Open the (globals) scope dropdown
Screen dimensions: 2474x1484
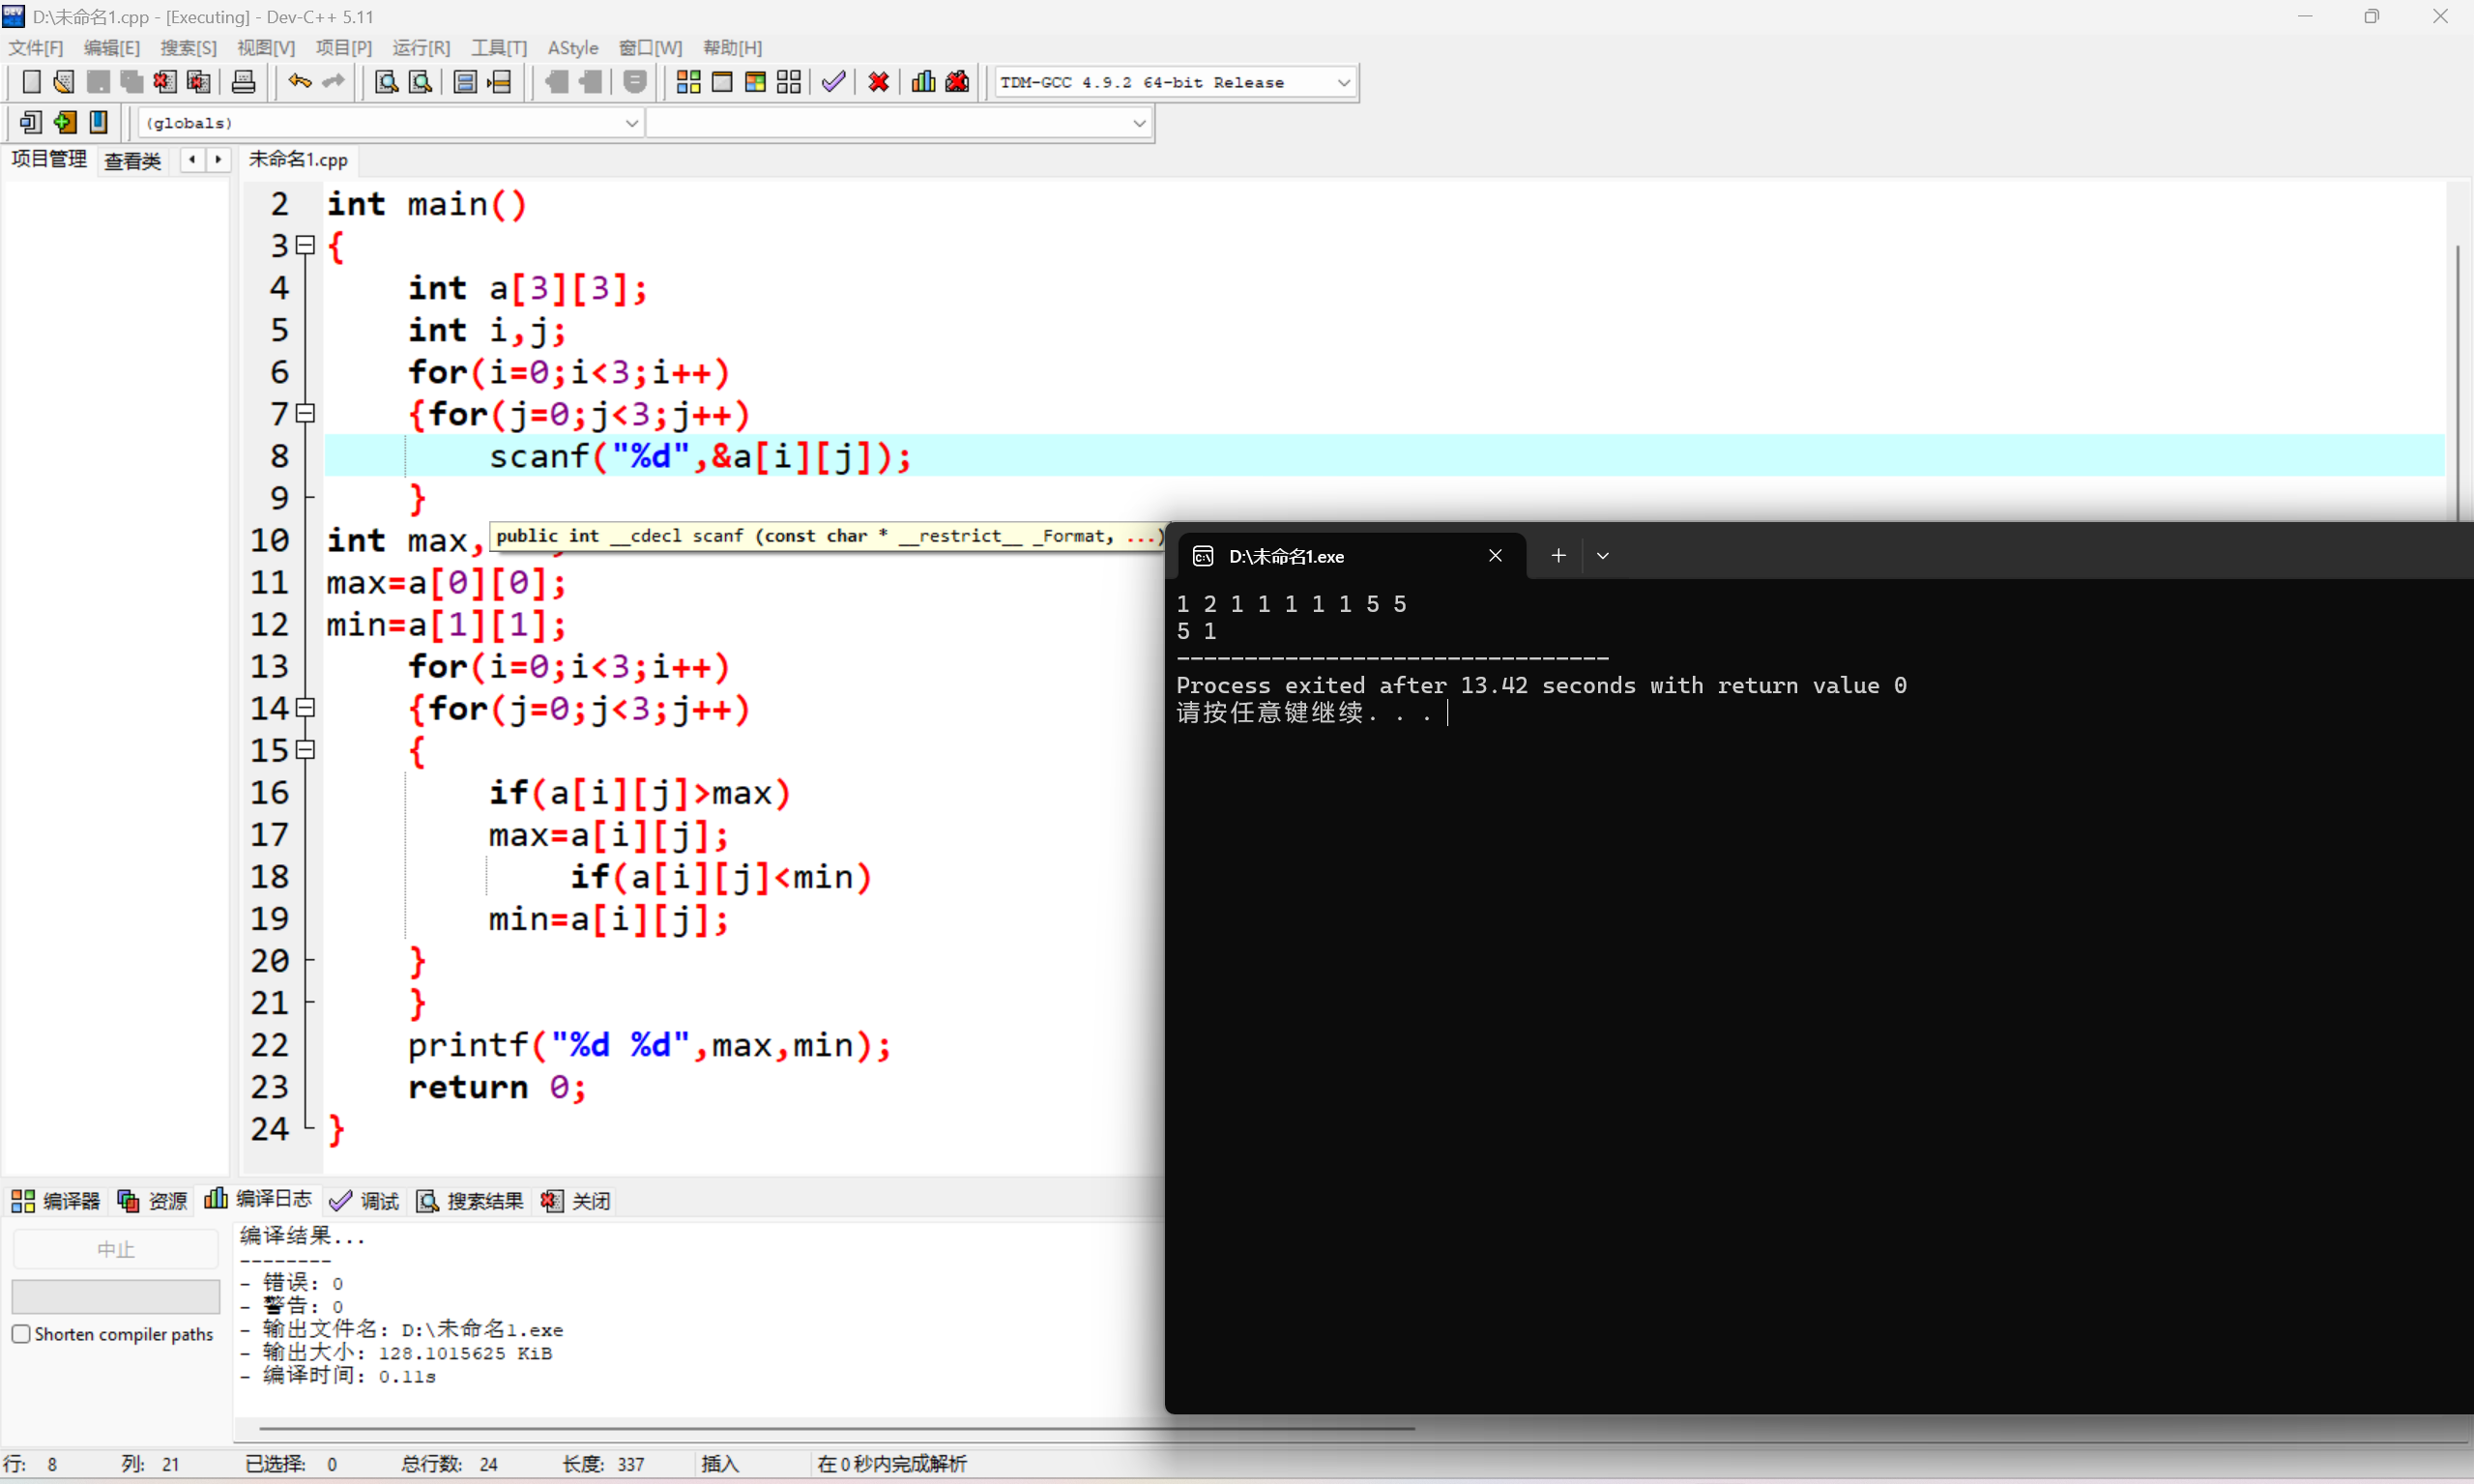[x=631, y=122]
